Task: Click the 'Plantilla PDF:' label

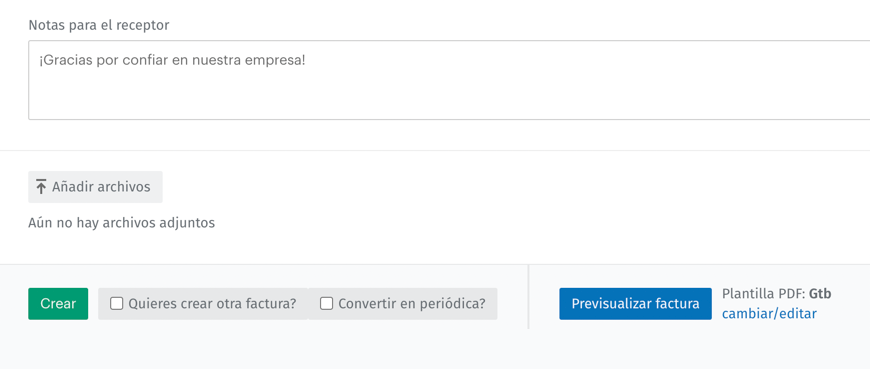Action: [763, 294]
